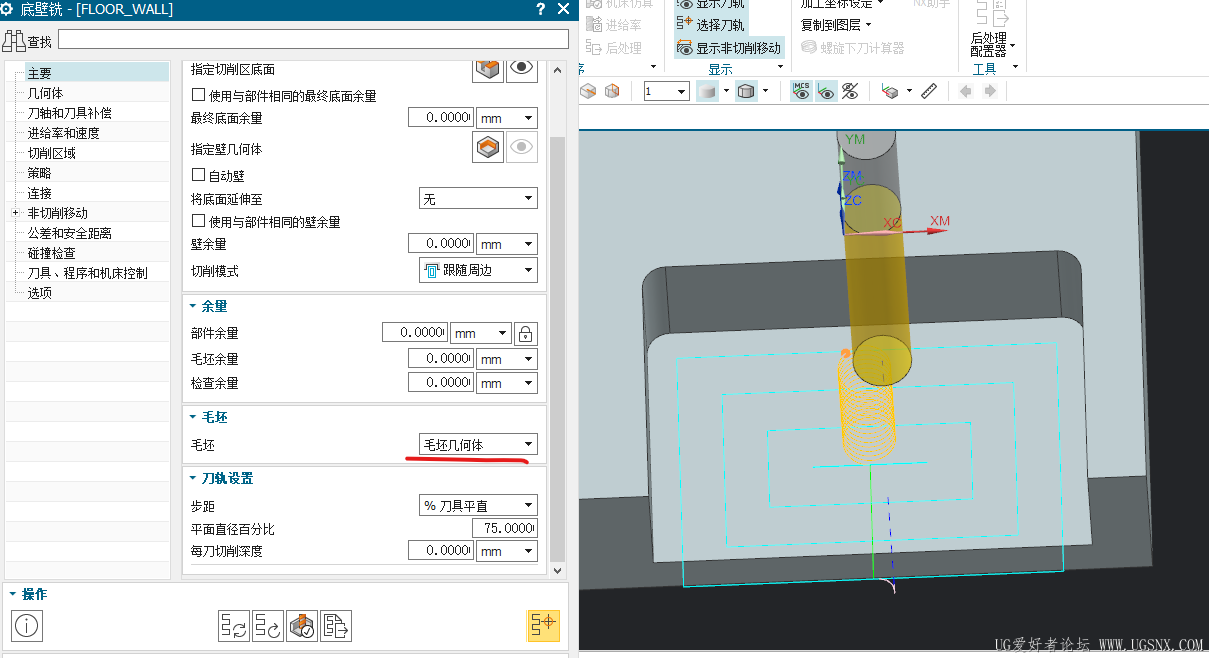Click the wireframe box display icon

point(746,91)
